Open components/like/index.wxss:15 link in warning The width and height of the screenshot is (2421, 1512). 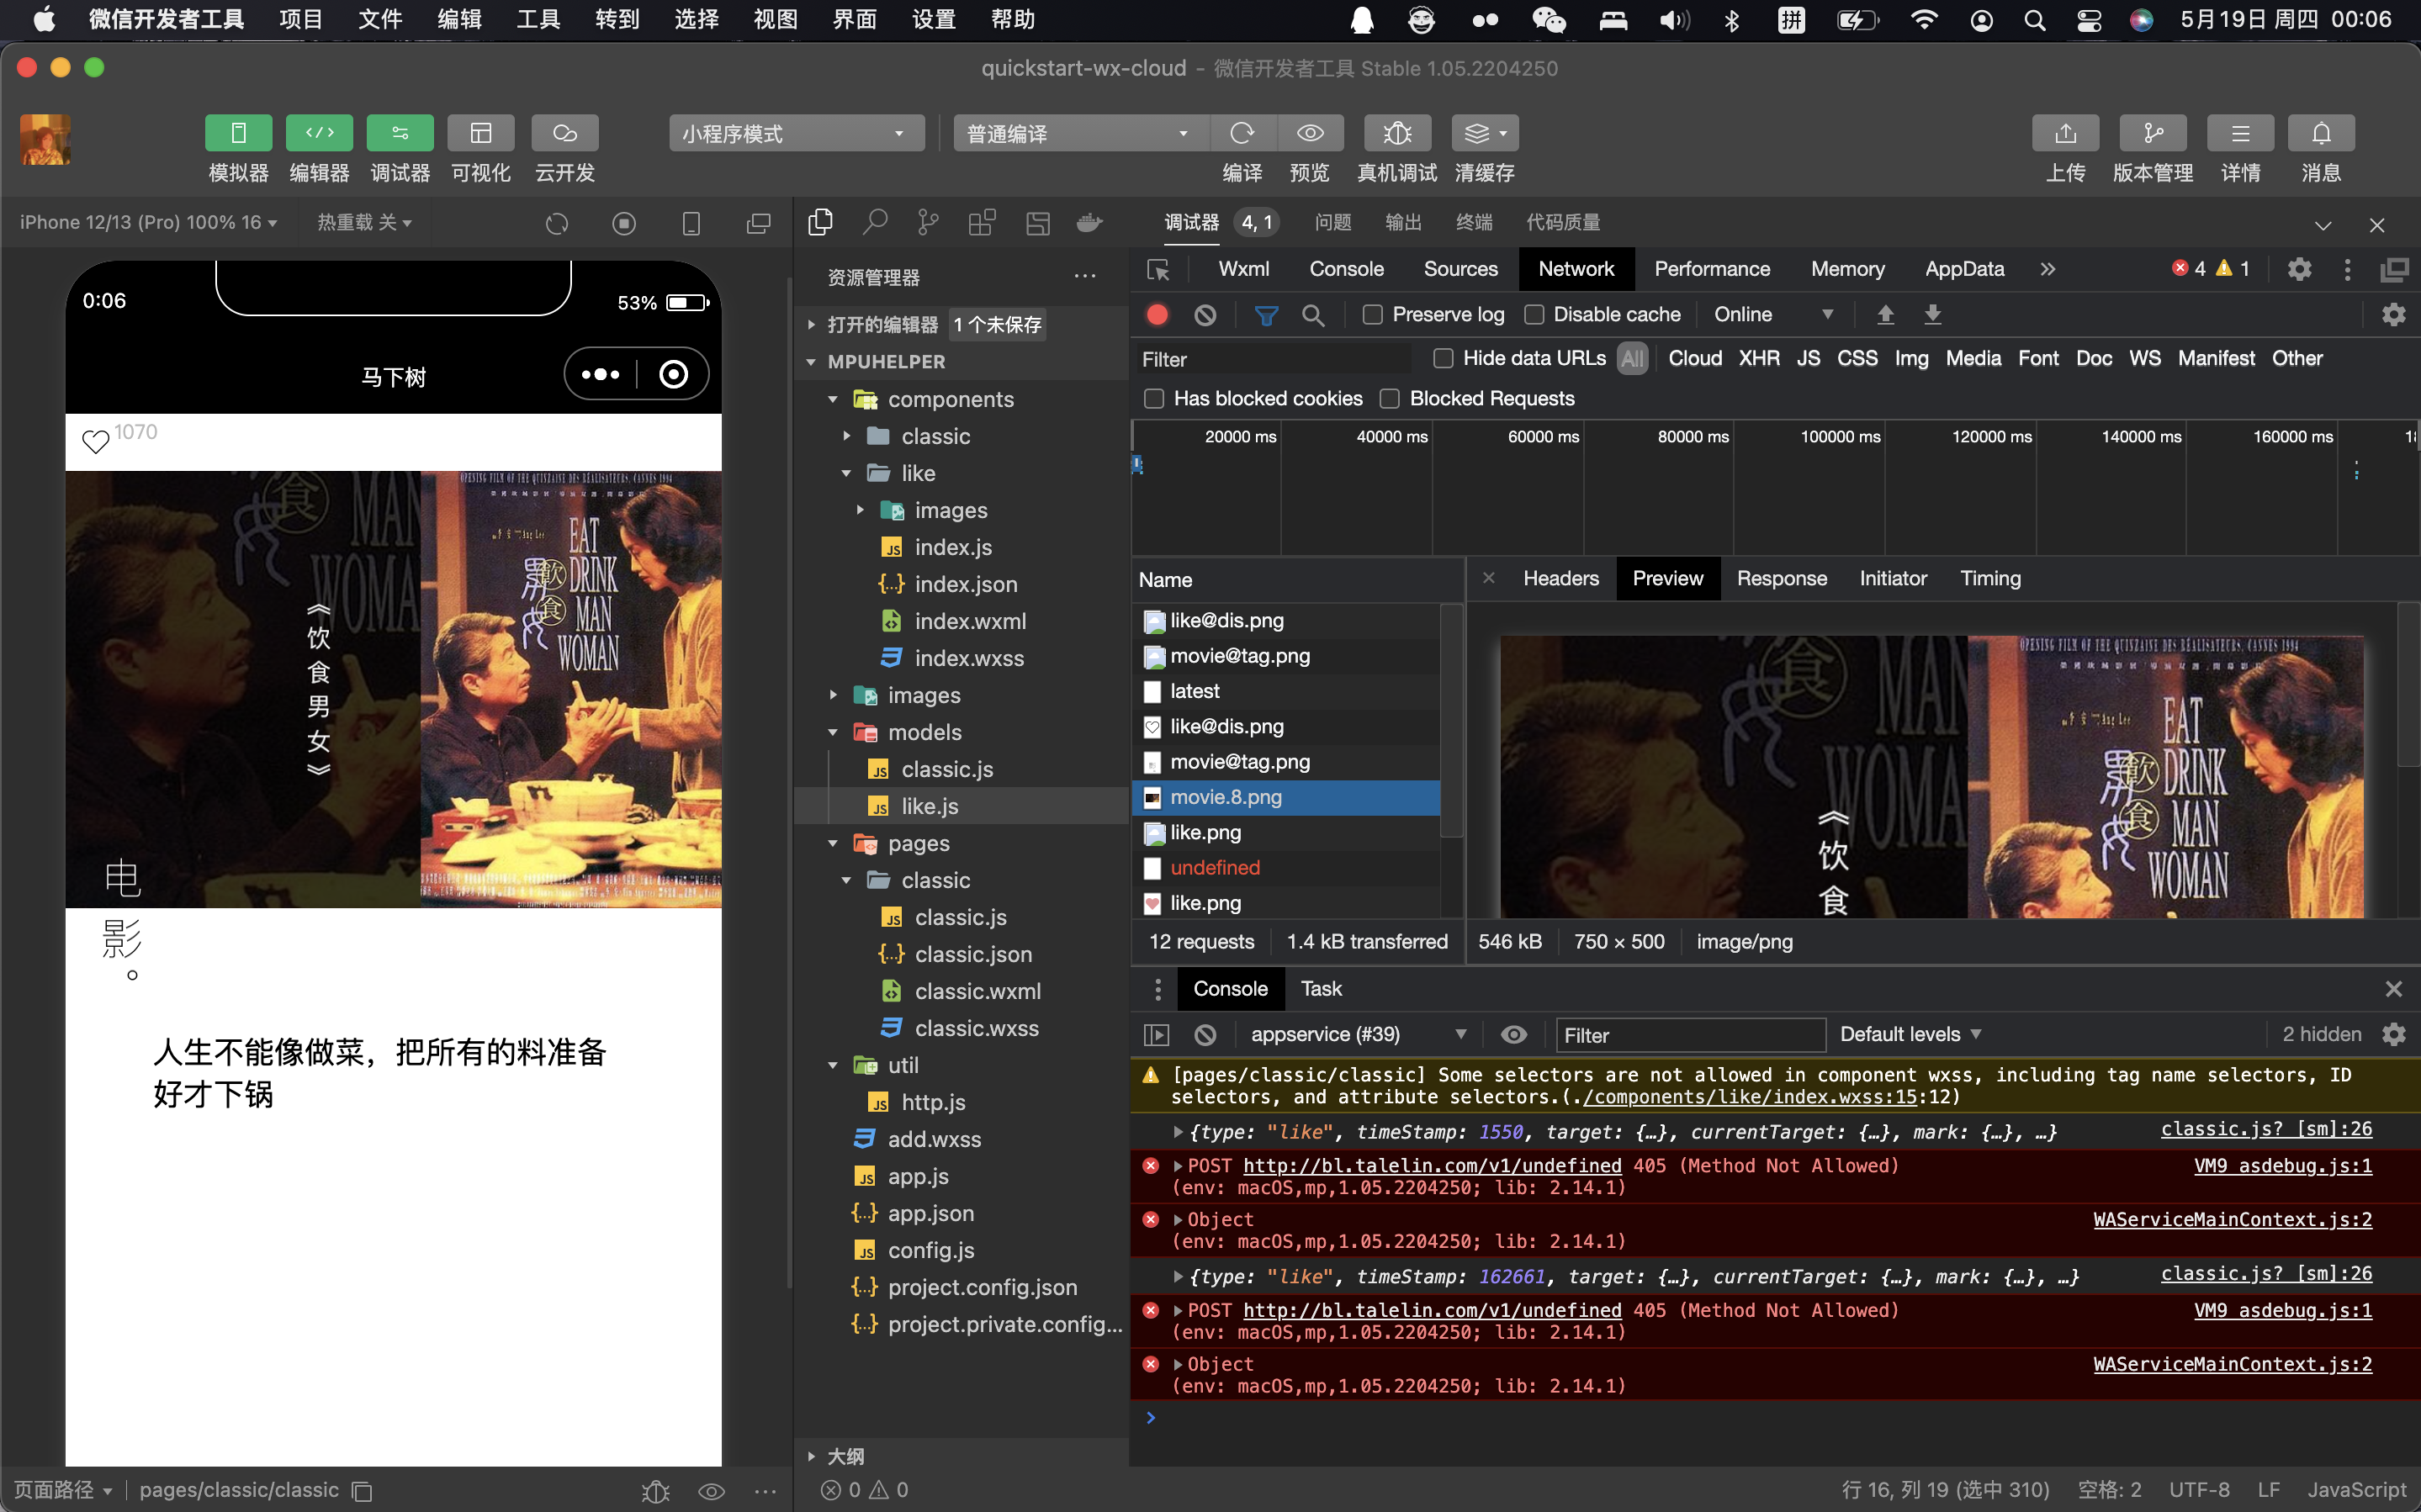1750,1097
